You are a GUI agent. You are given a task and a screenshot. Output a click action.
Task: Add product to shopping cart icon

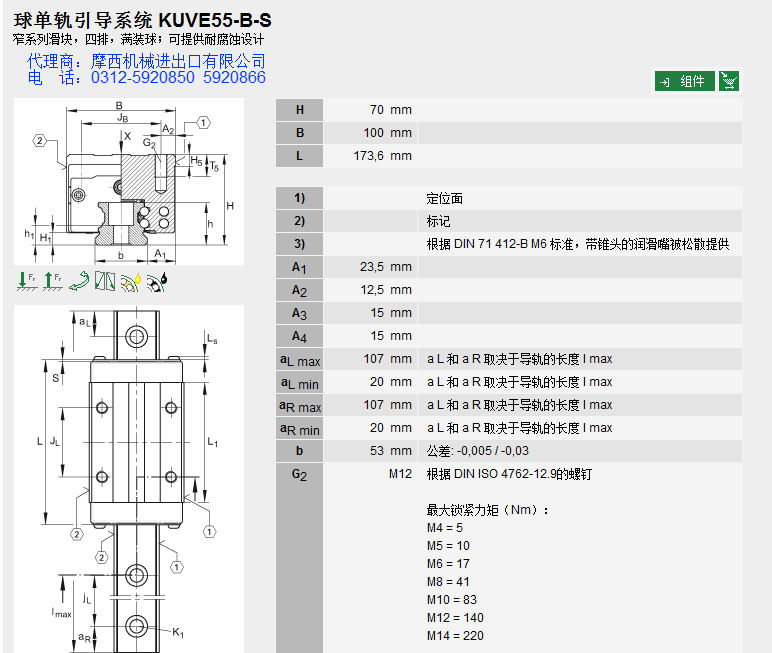click(729, 81)
